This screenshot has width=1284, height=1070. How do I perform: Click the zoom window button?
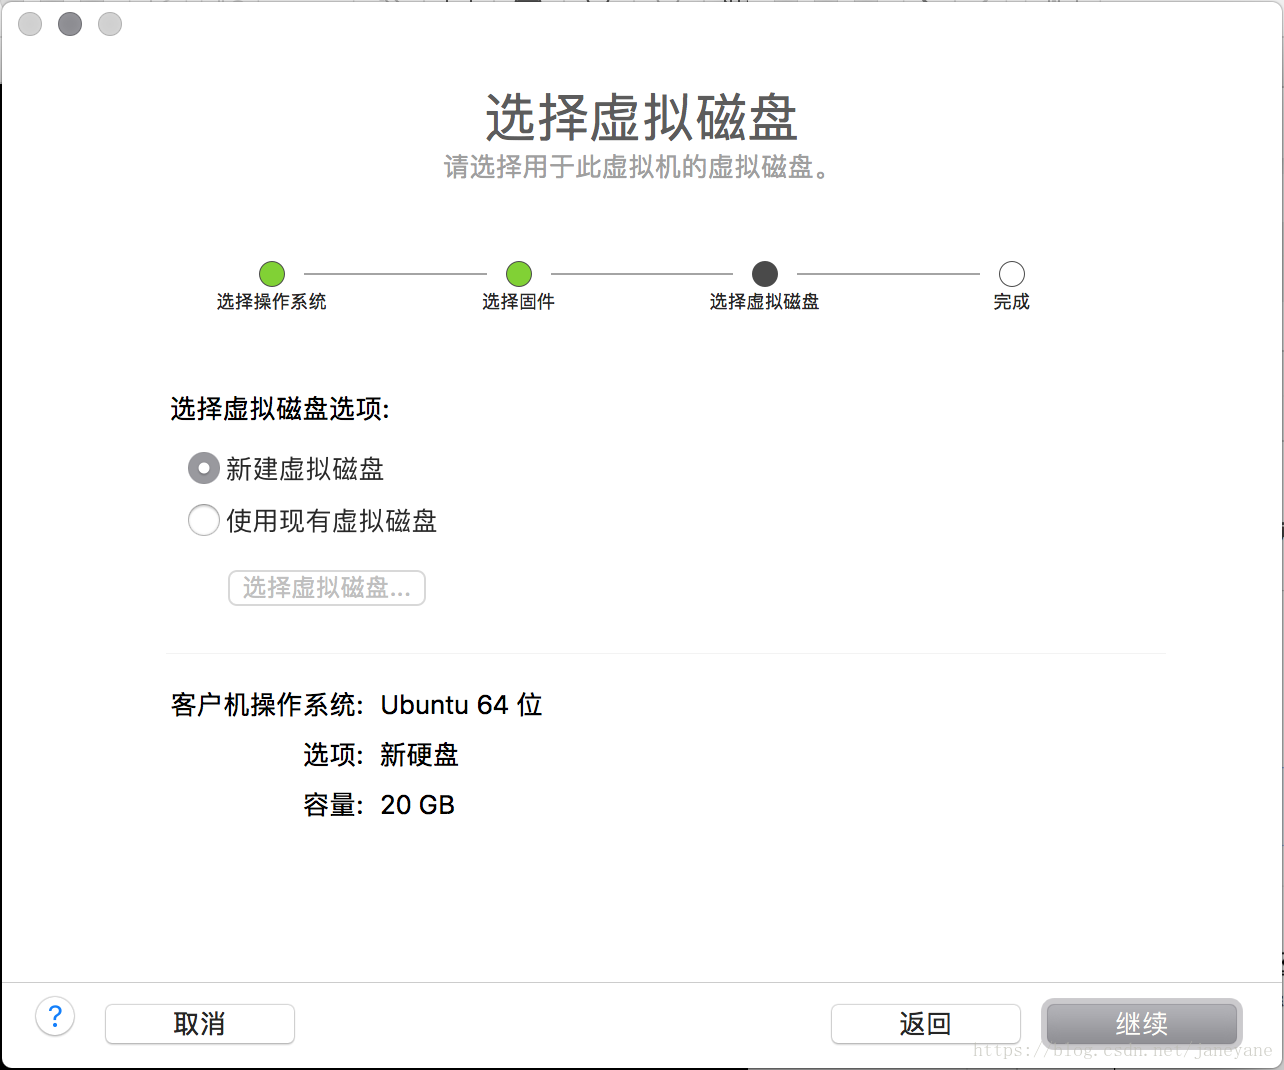(110, 24)
